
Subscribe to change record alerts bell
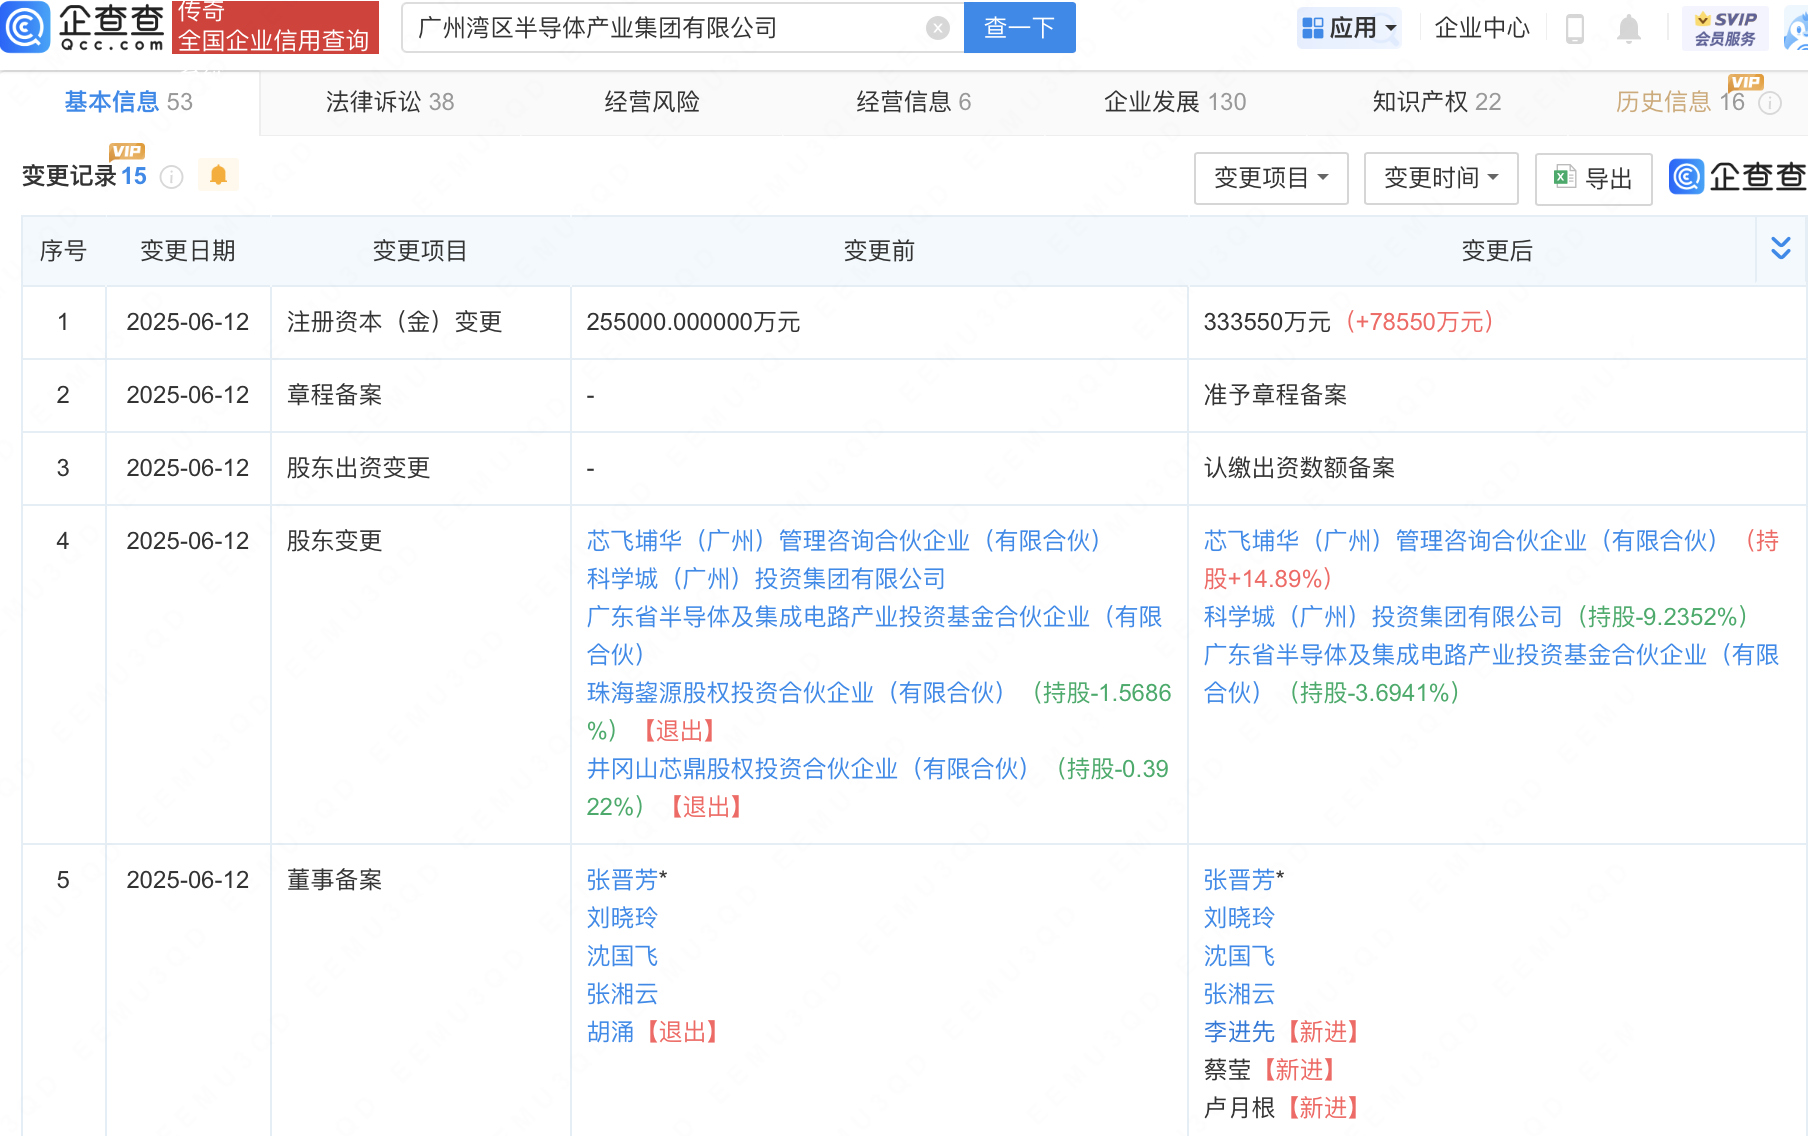(218, 175)
